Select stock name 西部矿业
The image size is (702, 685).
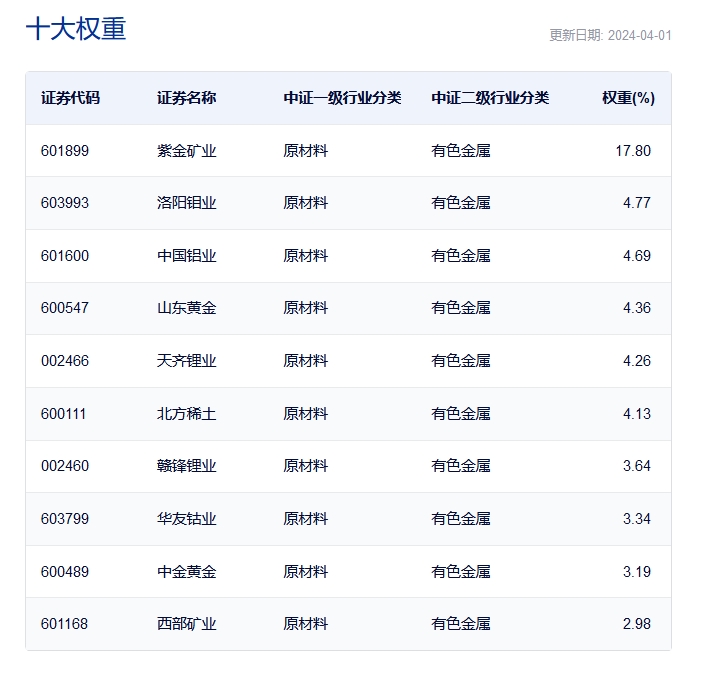[x=187, y=624]
